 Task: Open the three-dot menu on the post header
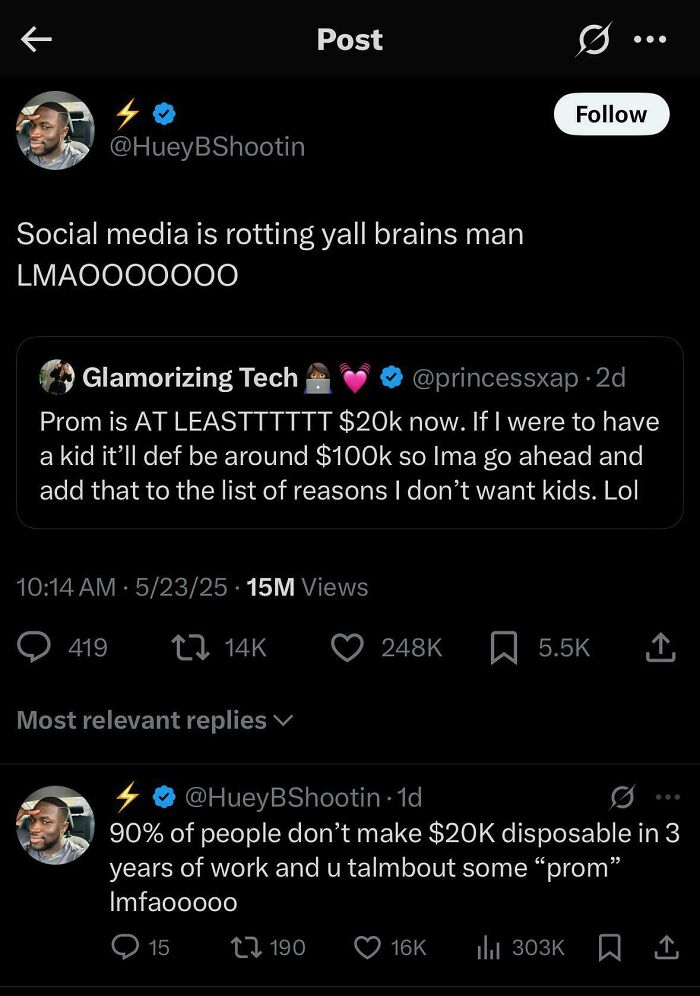coord(651,39)
